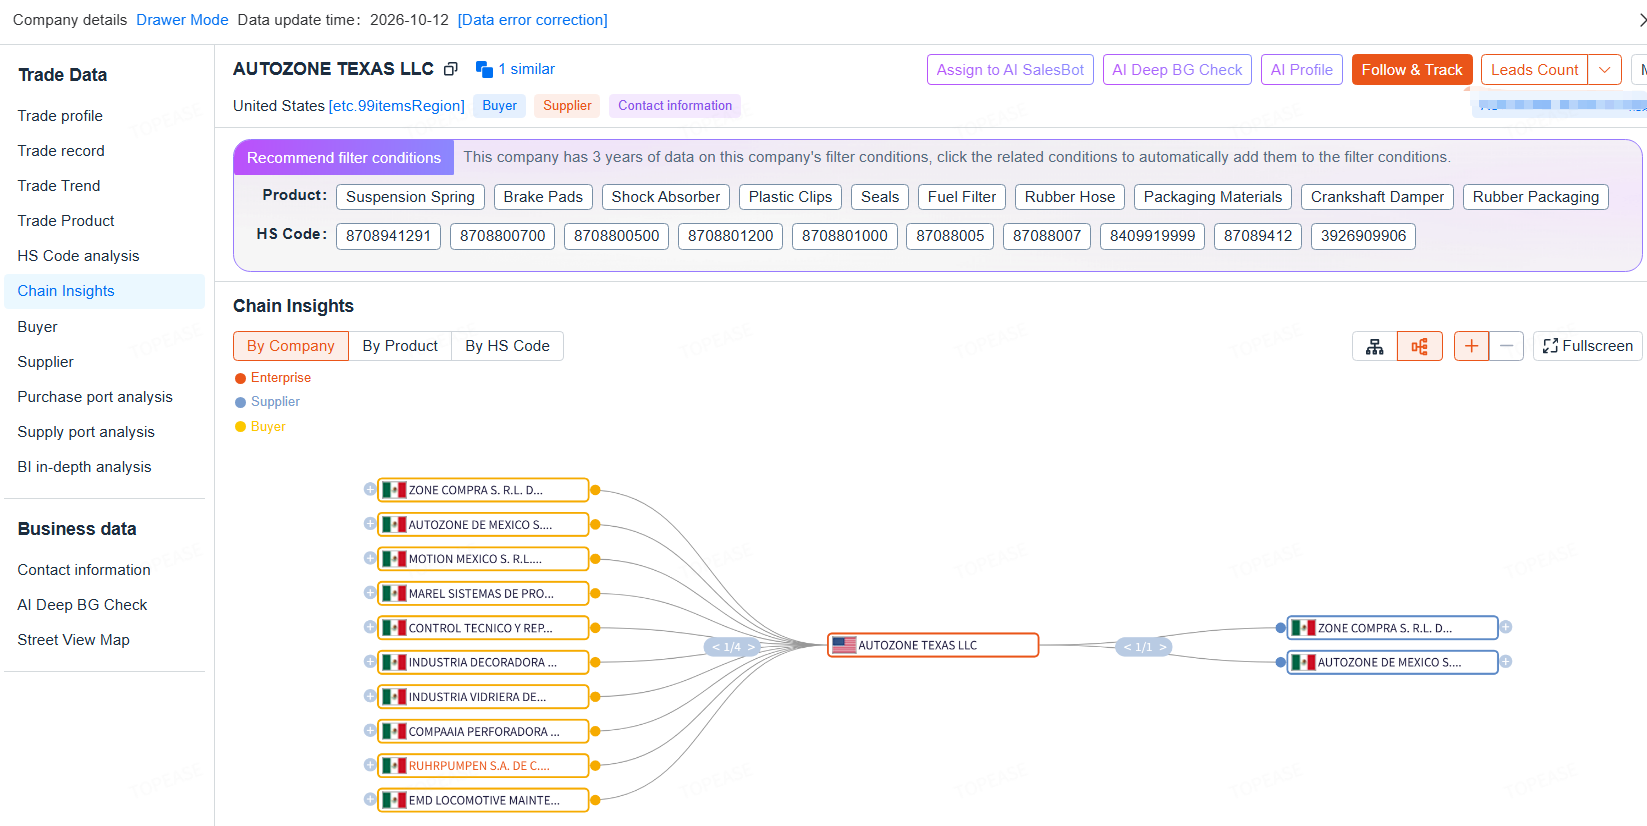Zoom in on the chain graph
This screenshot has width=1647, height=826.
(1471, 346)
